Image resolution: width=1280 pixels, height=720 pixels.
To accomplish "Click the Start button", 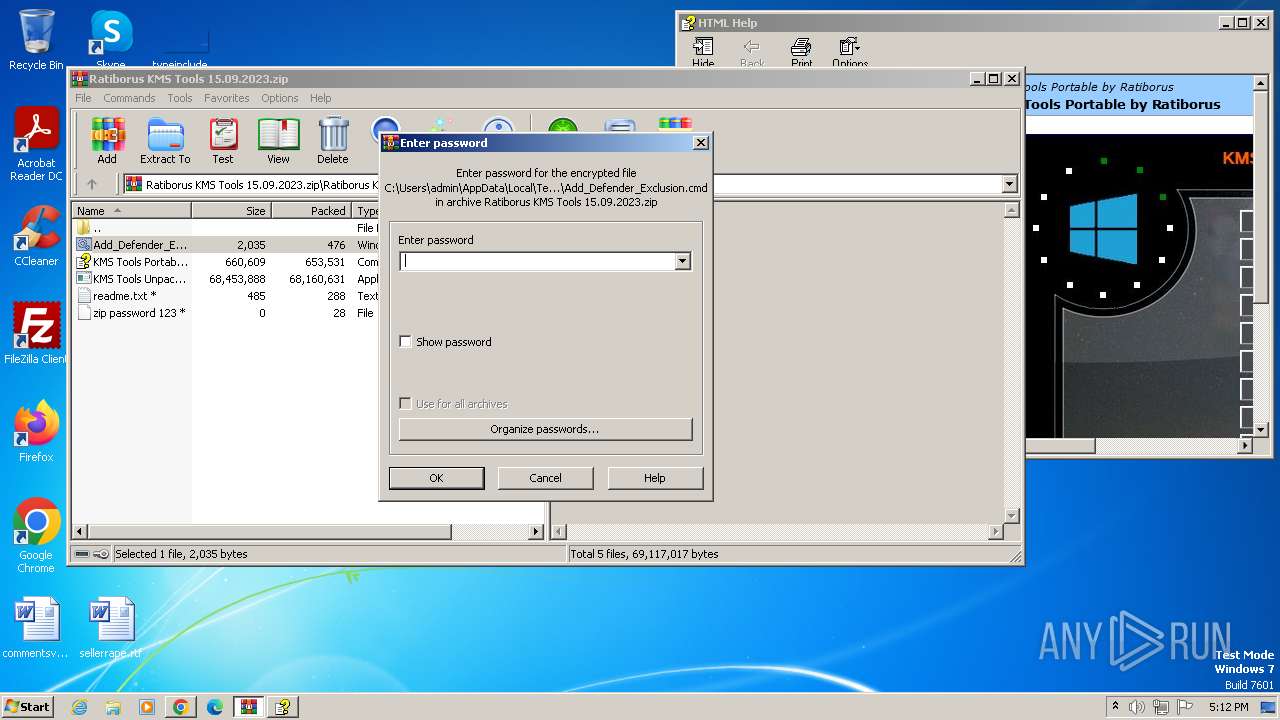I will (27, 707).
